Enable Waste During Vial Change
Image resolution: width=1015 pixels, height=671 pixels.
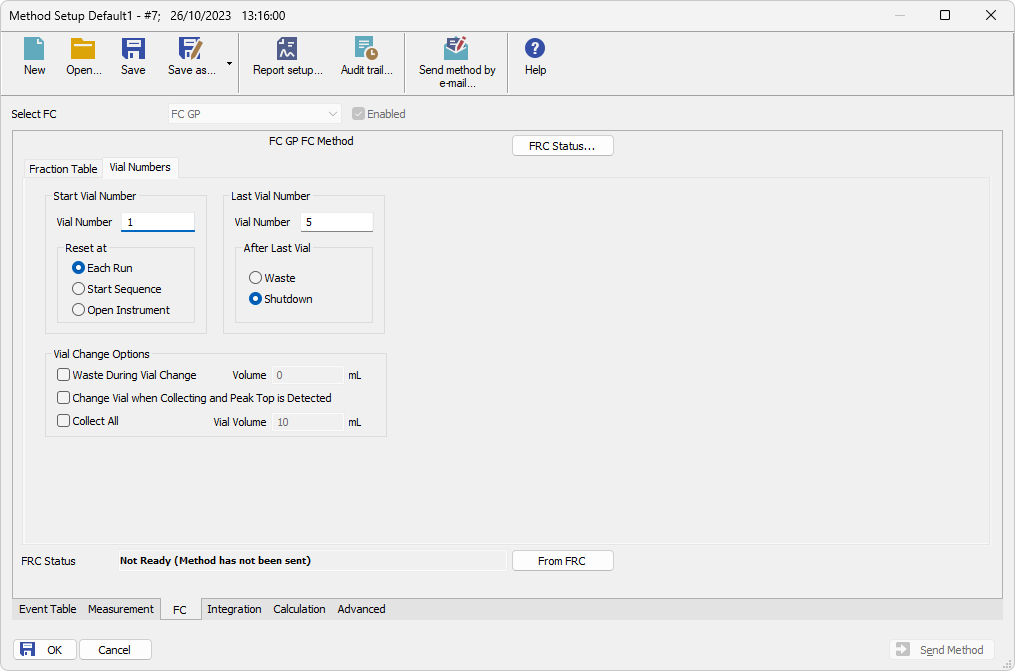(63, 375)
